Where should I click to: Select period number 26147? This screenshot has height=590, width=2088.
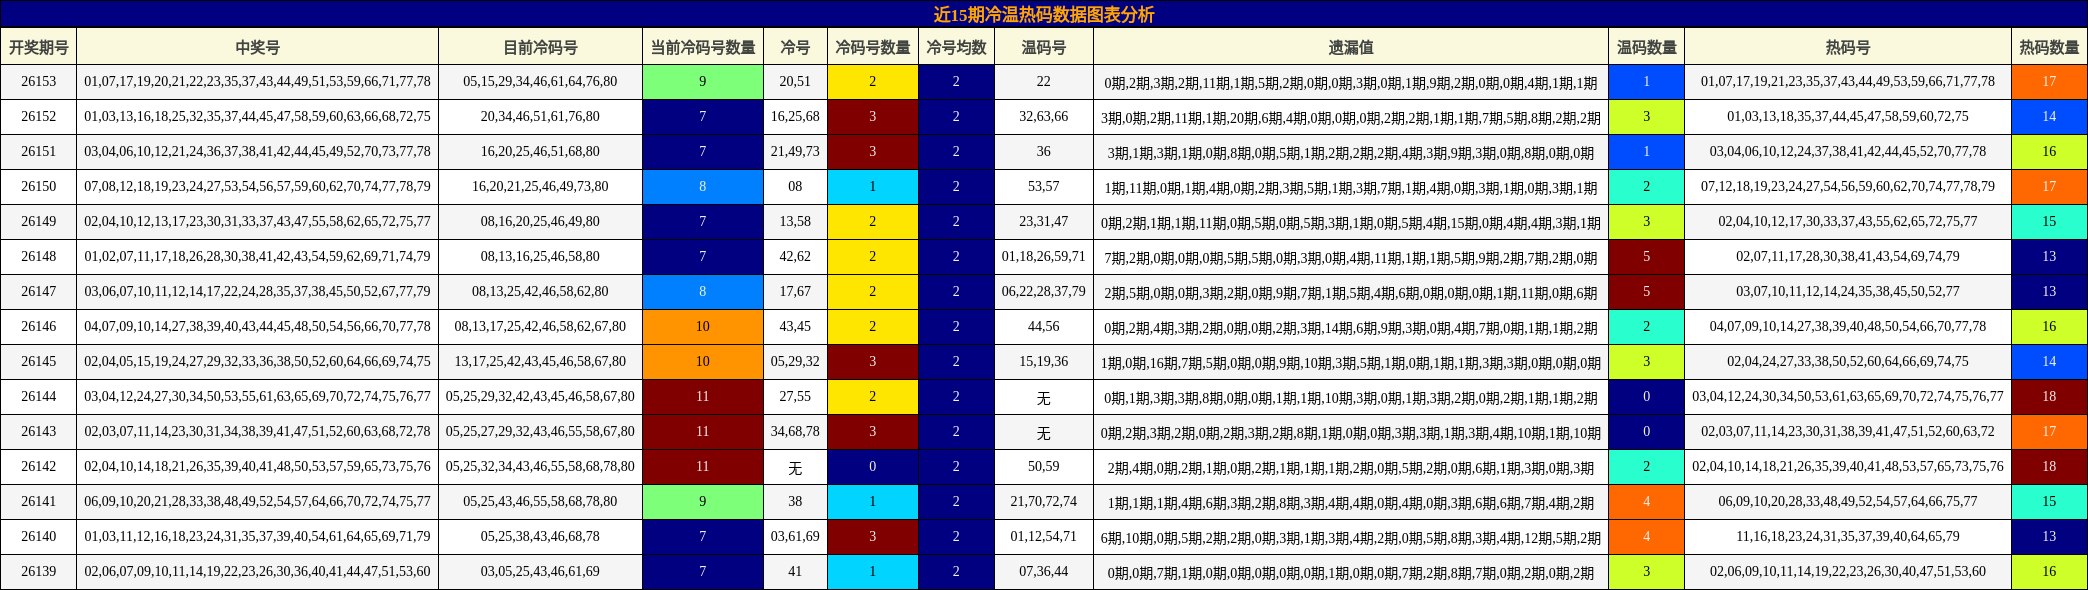(39, 292)
